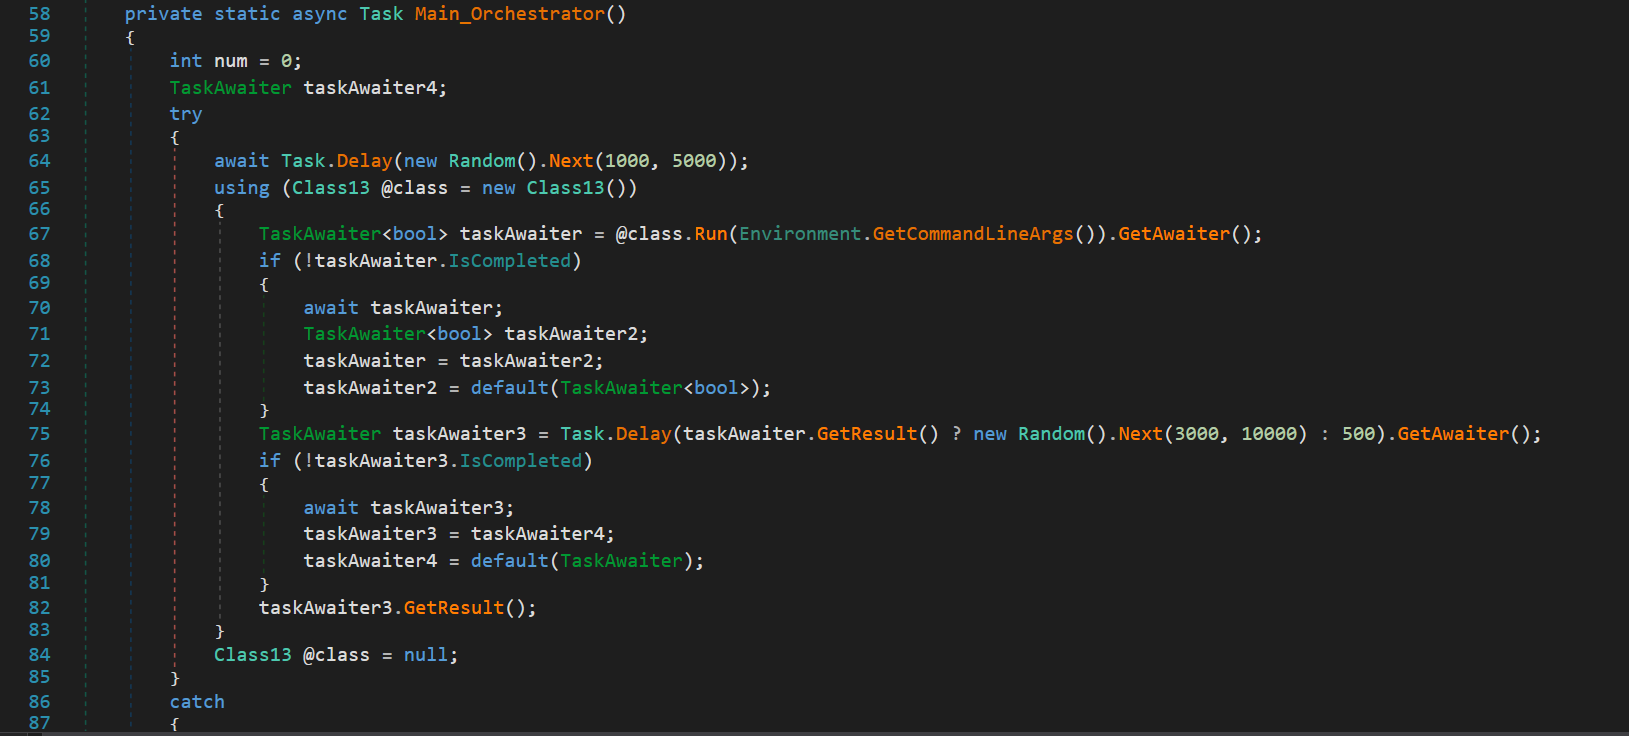The width and height of the screenshot is (1629, 736).
Task: Click 'taskAwaiter3.GetResult();' on line 82
Action: pyautogui.click(x=398, y=608)
